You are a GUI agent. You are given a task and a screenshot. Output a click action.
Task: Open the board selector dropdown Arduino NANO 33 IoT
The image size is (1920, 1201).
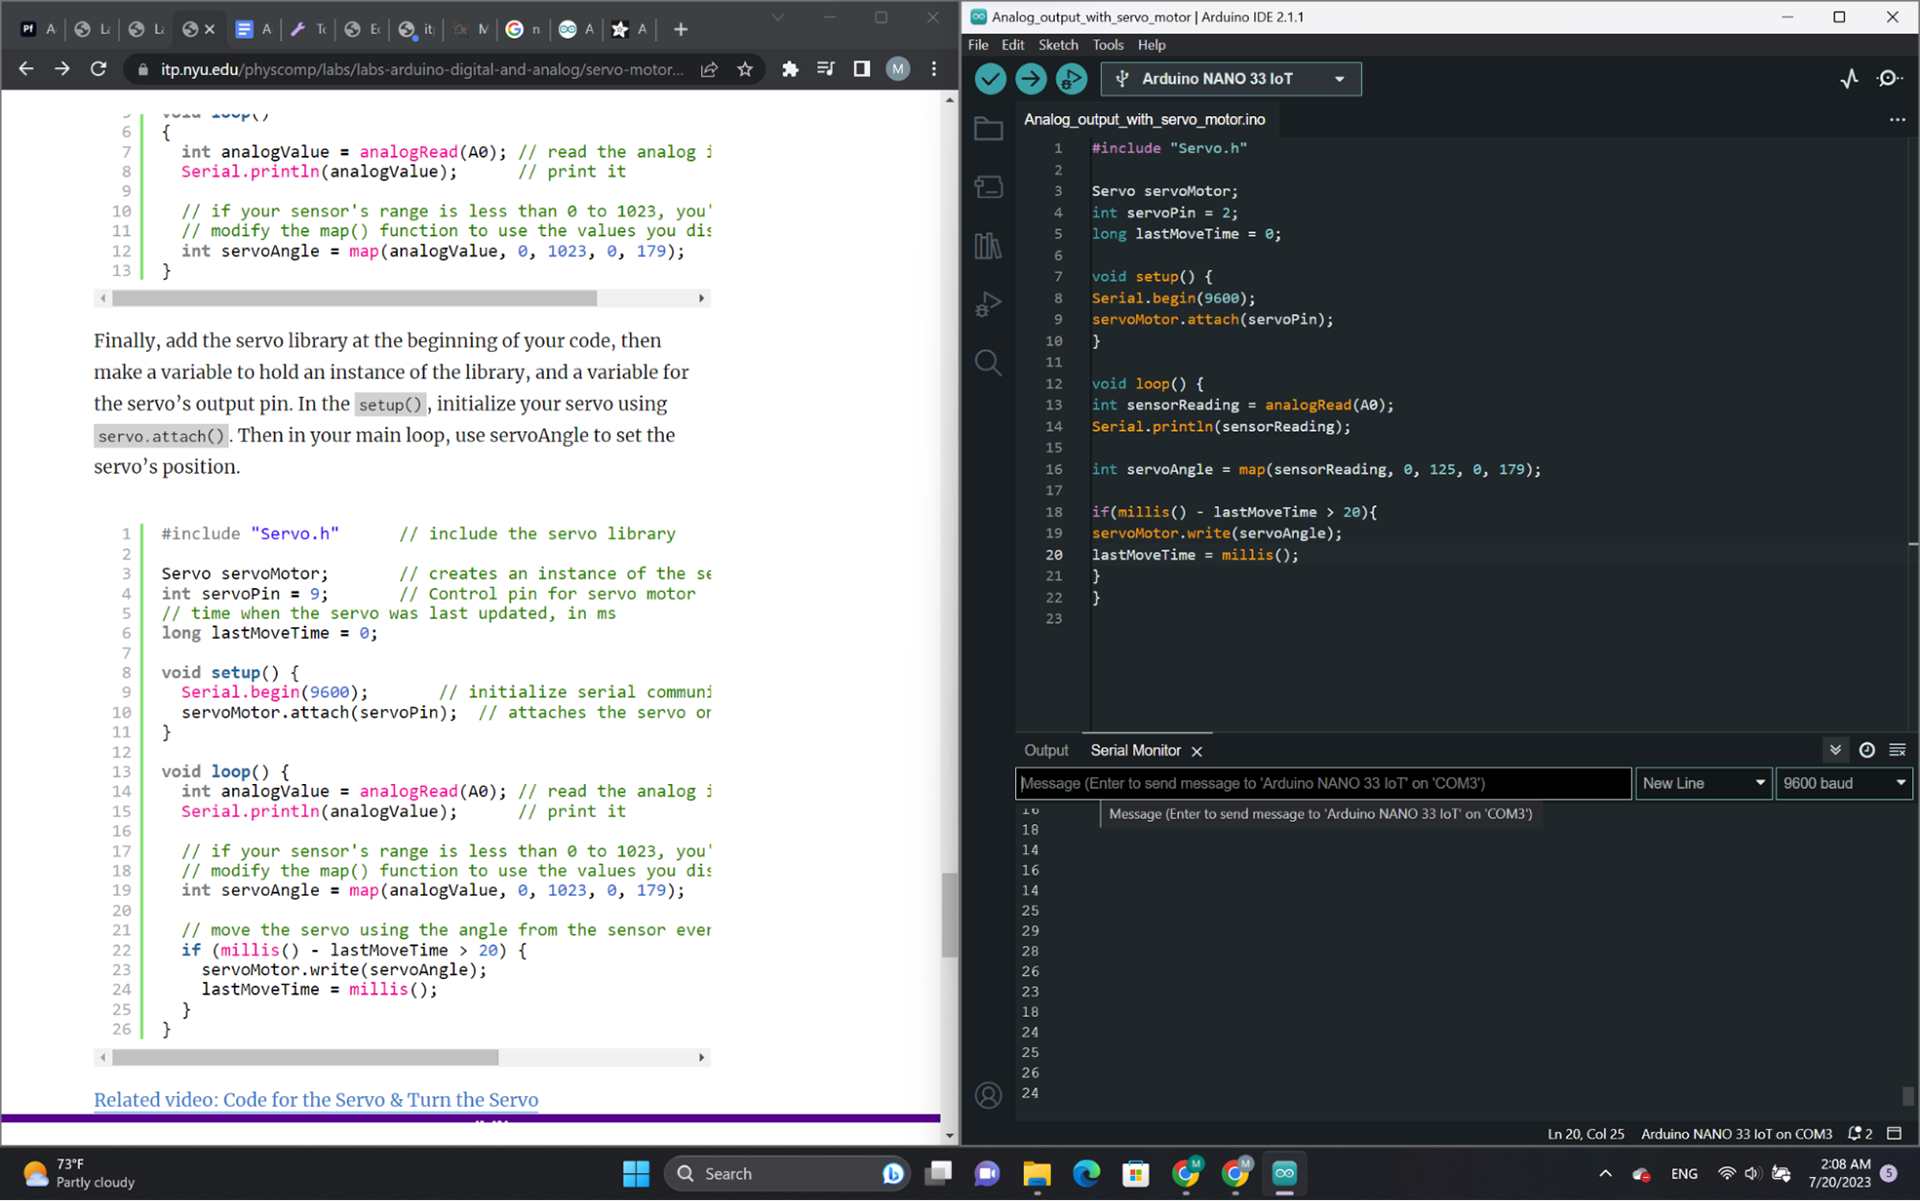[1231, 79]
